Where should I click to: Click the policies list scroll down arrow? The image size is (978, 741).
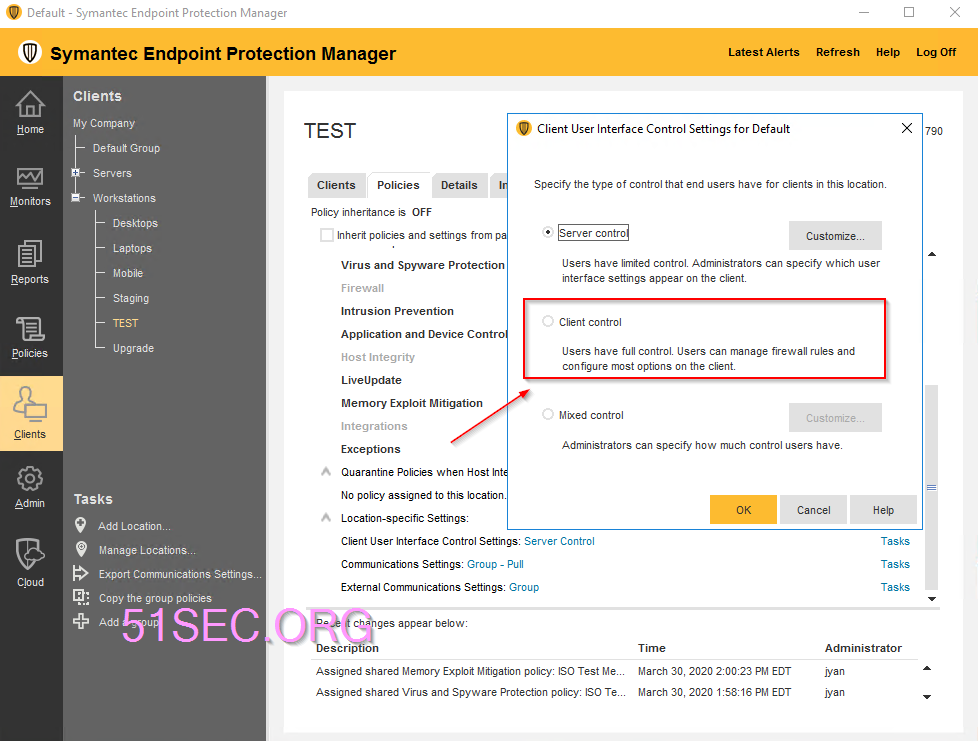(x=932, y=599)
